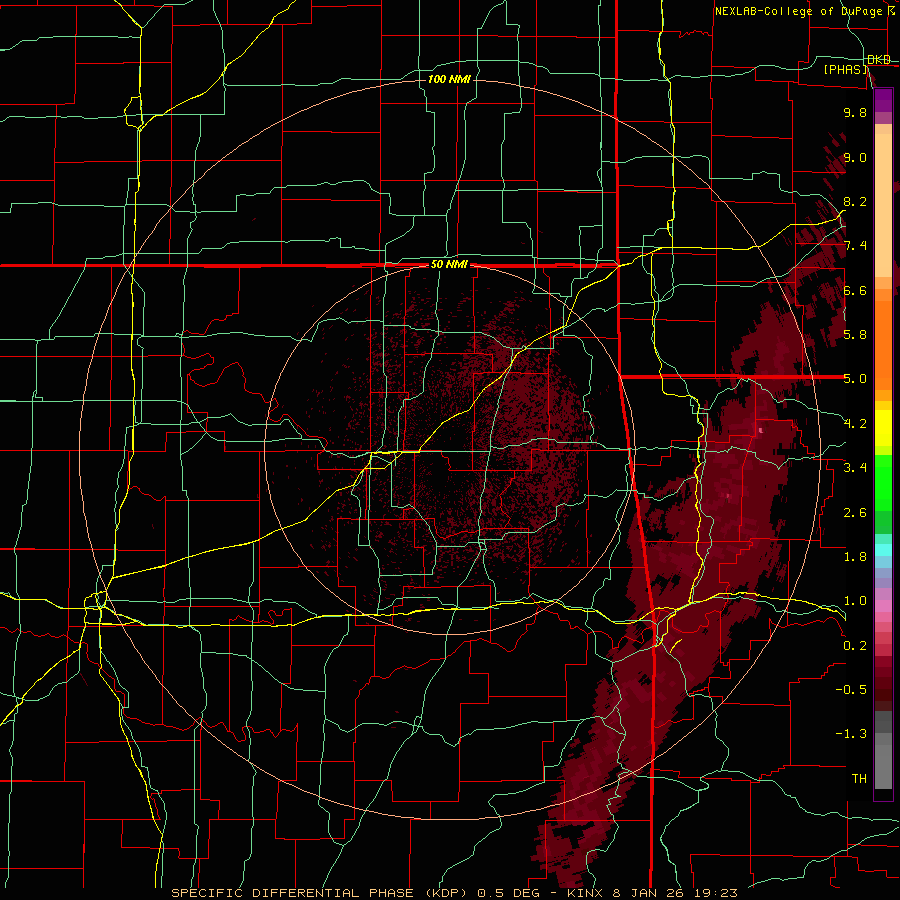The width and height of the screenshot is (900, 900).
Task: Pick the orange color band near 5.8
Action: (883, 340)
